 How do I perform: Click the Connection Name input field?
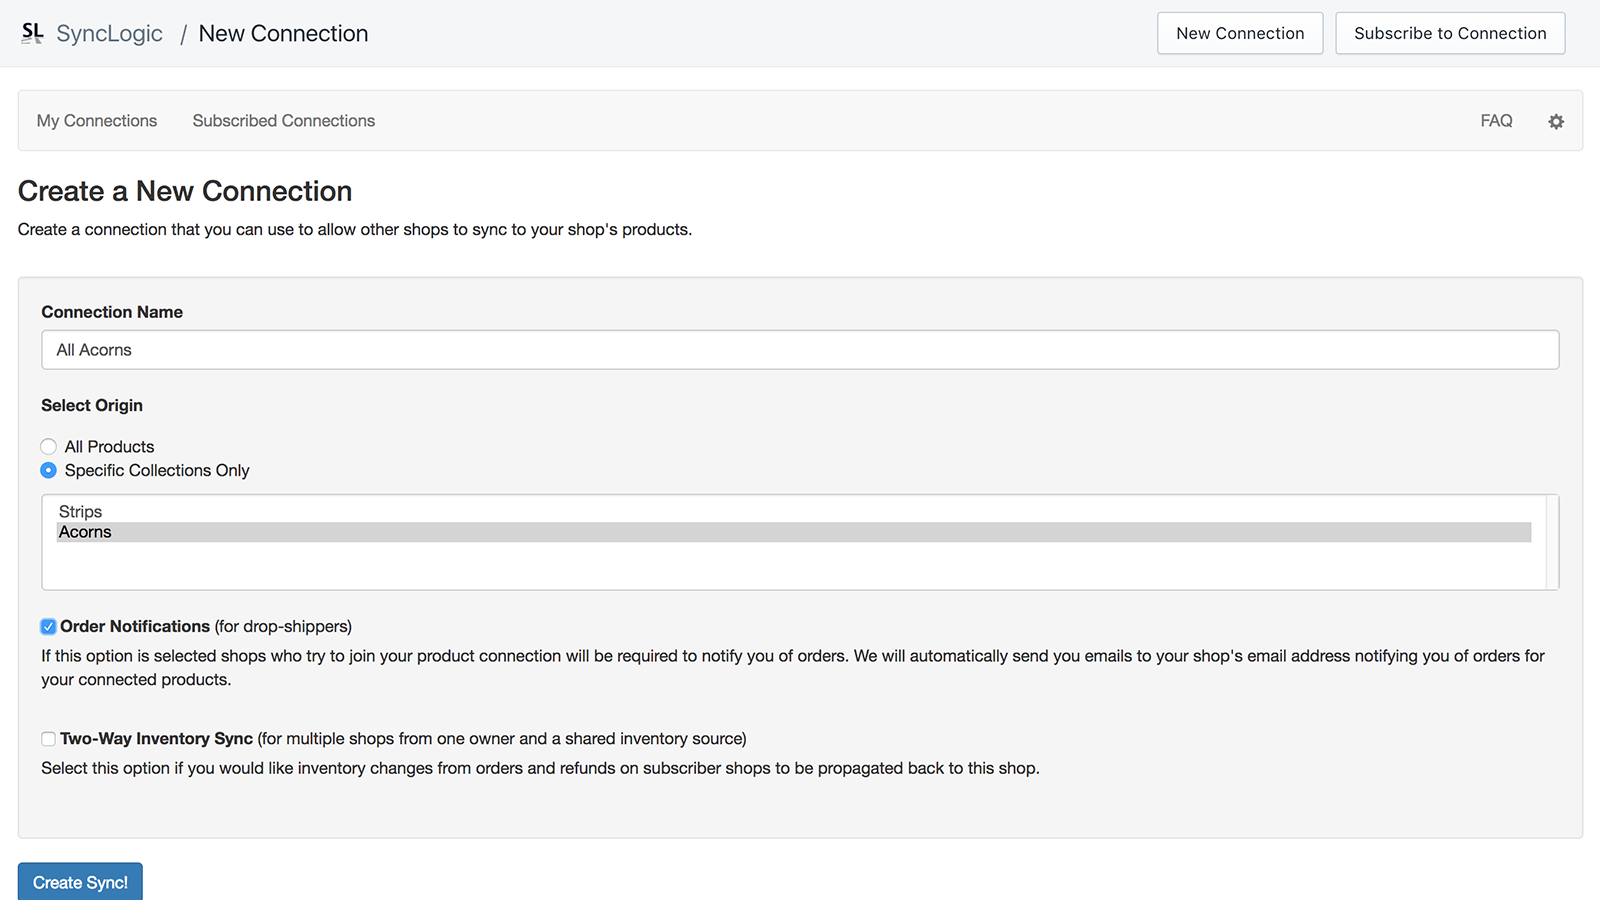(x=800, y=350)
